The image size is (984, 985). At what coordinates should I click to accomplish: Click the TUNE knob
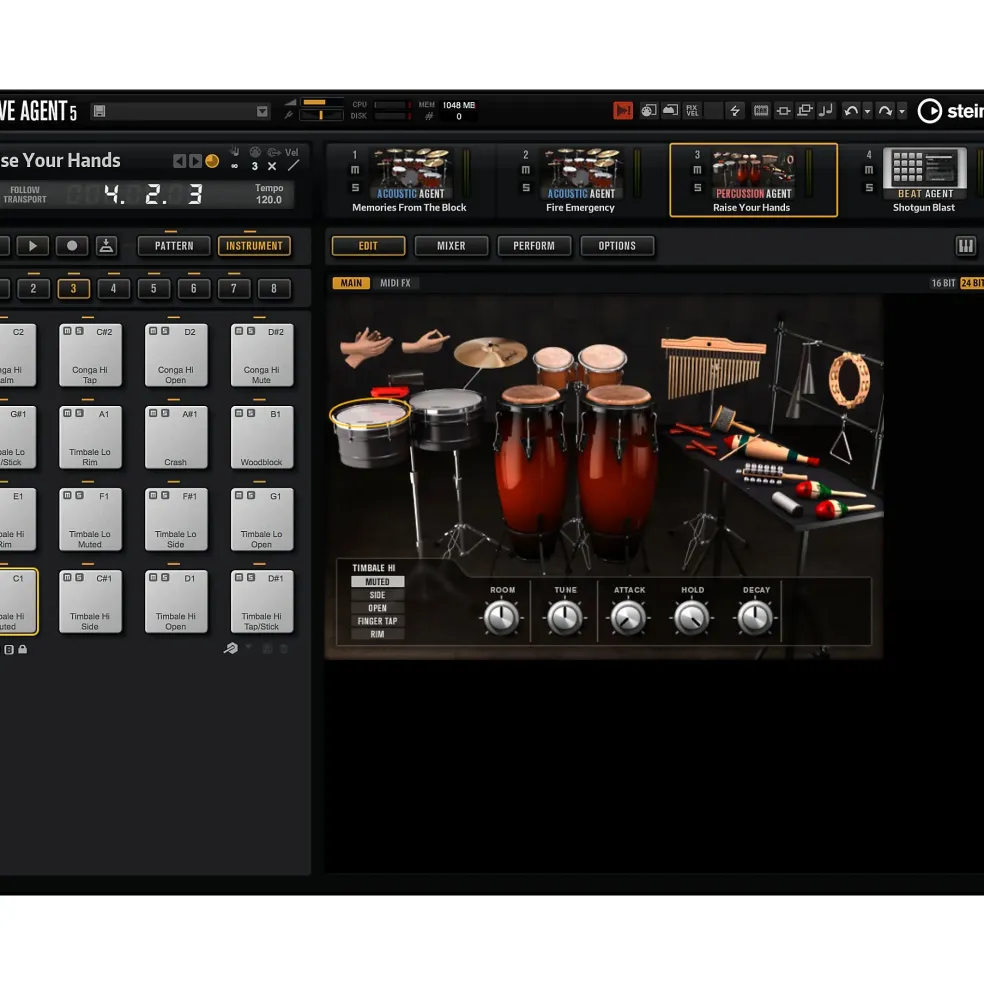(x=565, y=618)
